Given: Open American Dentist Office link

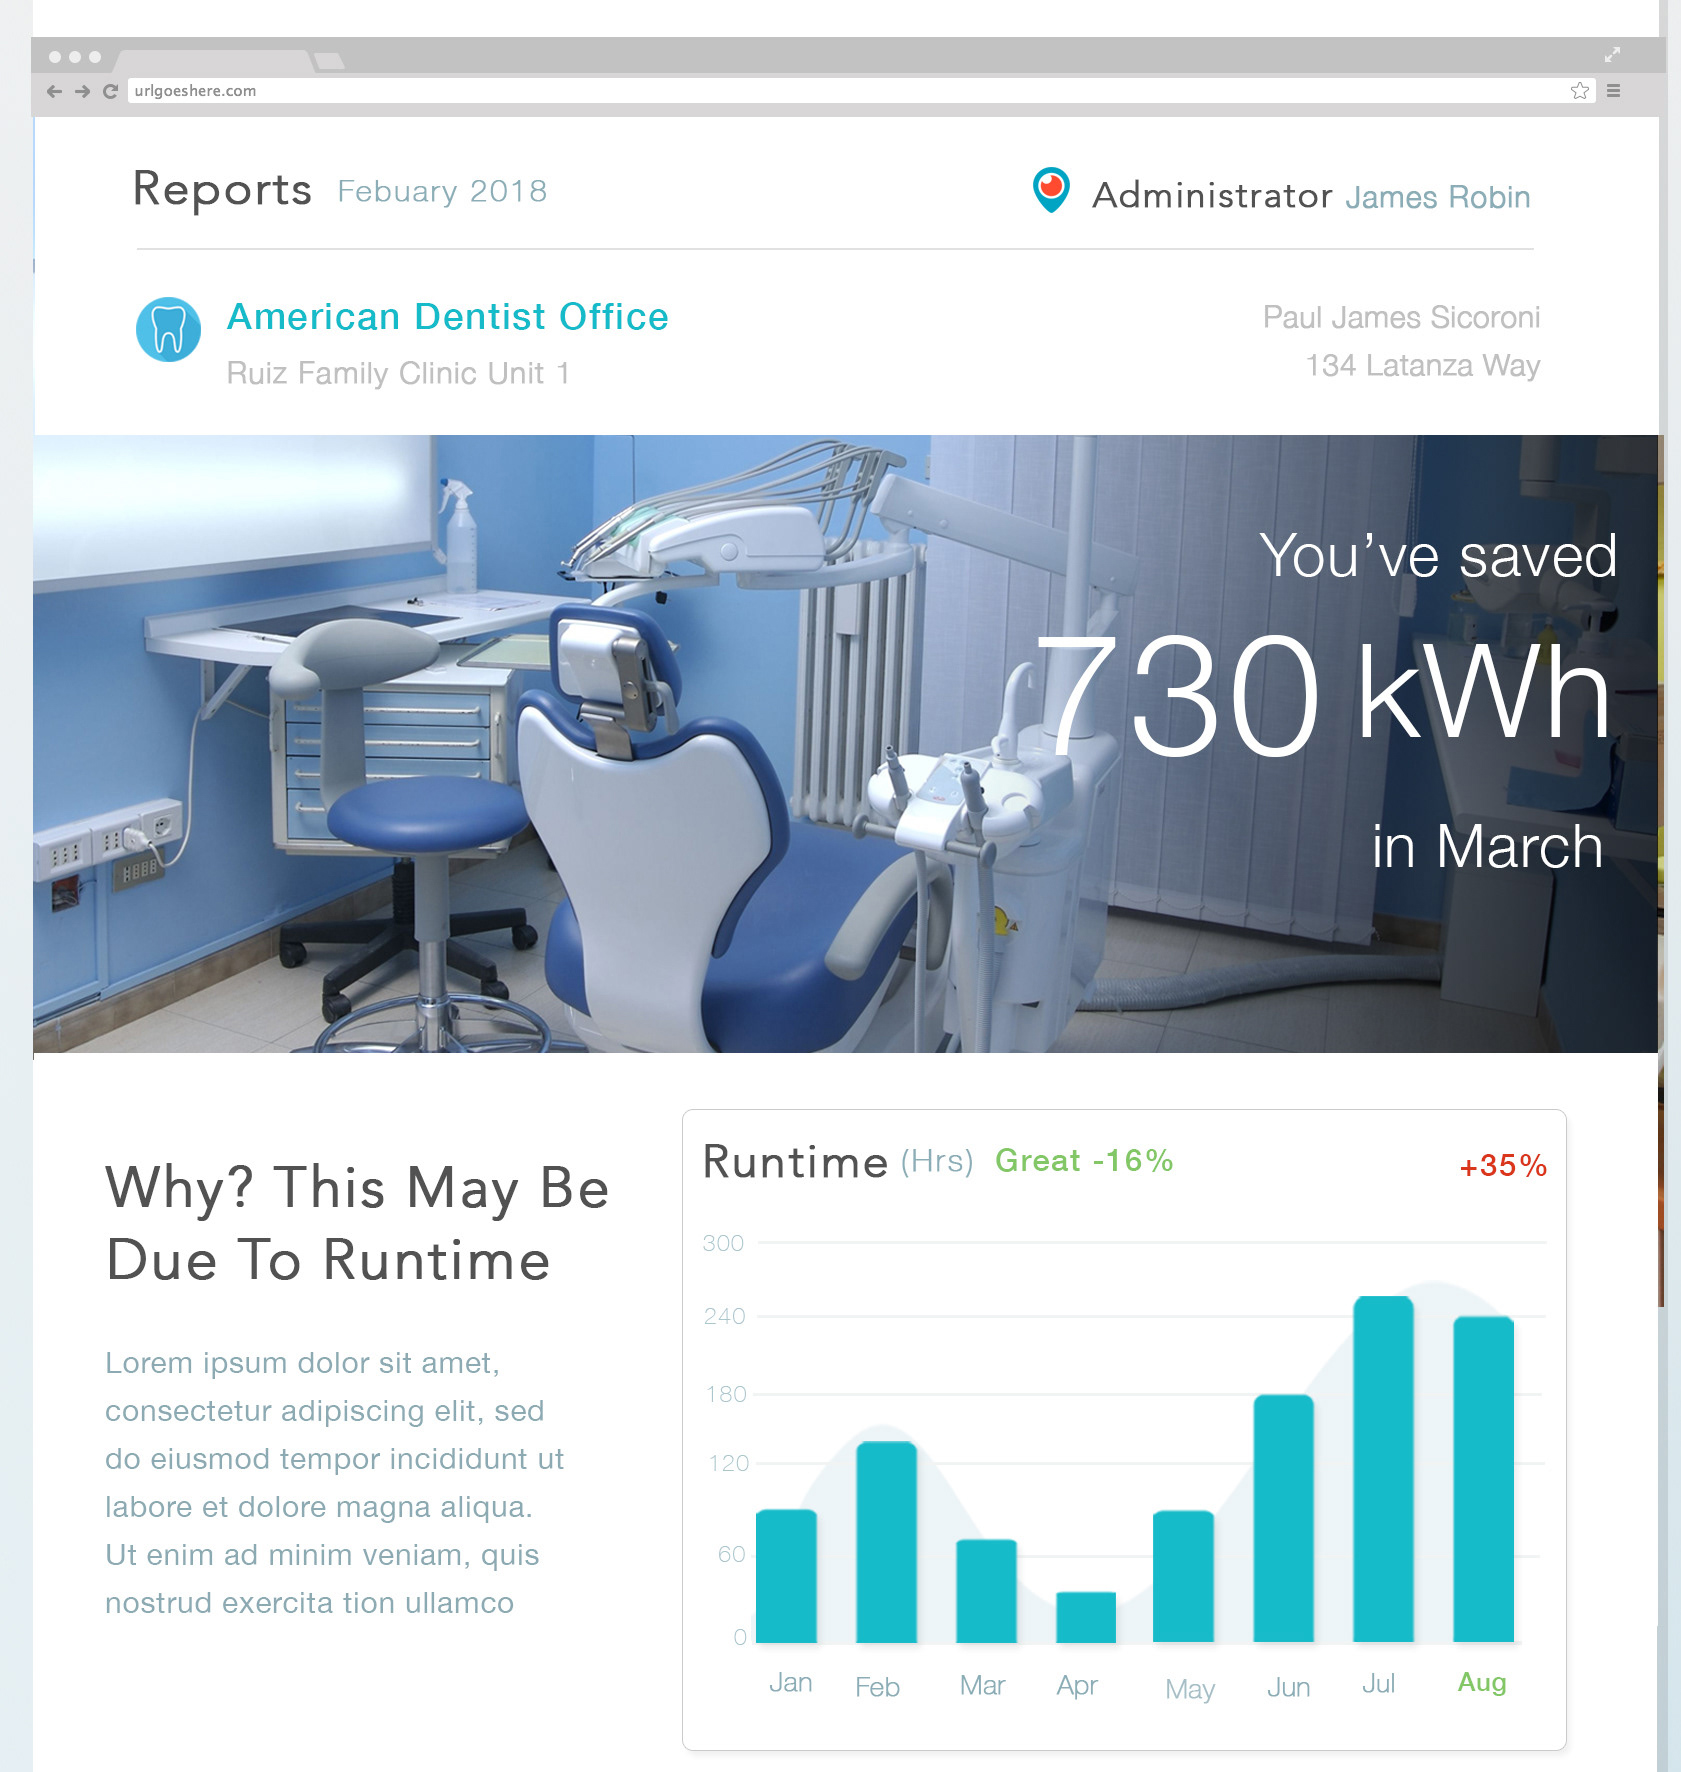Looking at the screenshot, I should (447, 317).
